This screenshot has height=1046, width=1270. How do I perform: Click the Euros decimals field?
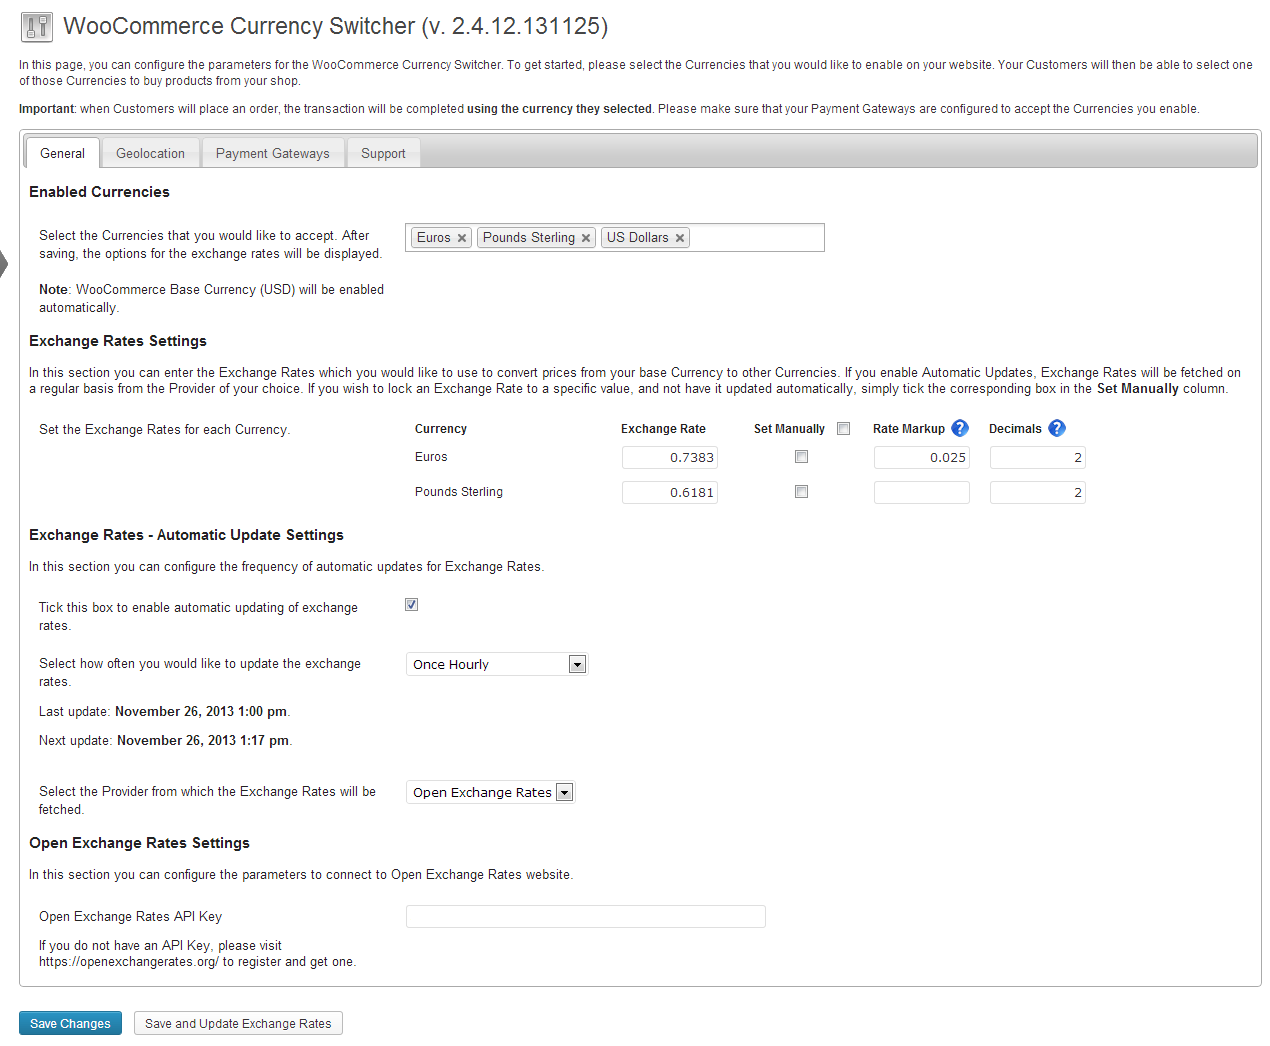[x=1038, y=458]
